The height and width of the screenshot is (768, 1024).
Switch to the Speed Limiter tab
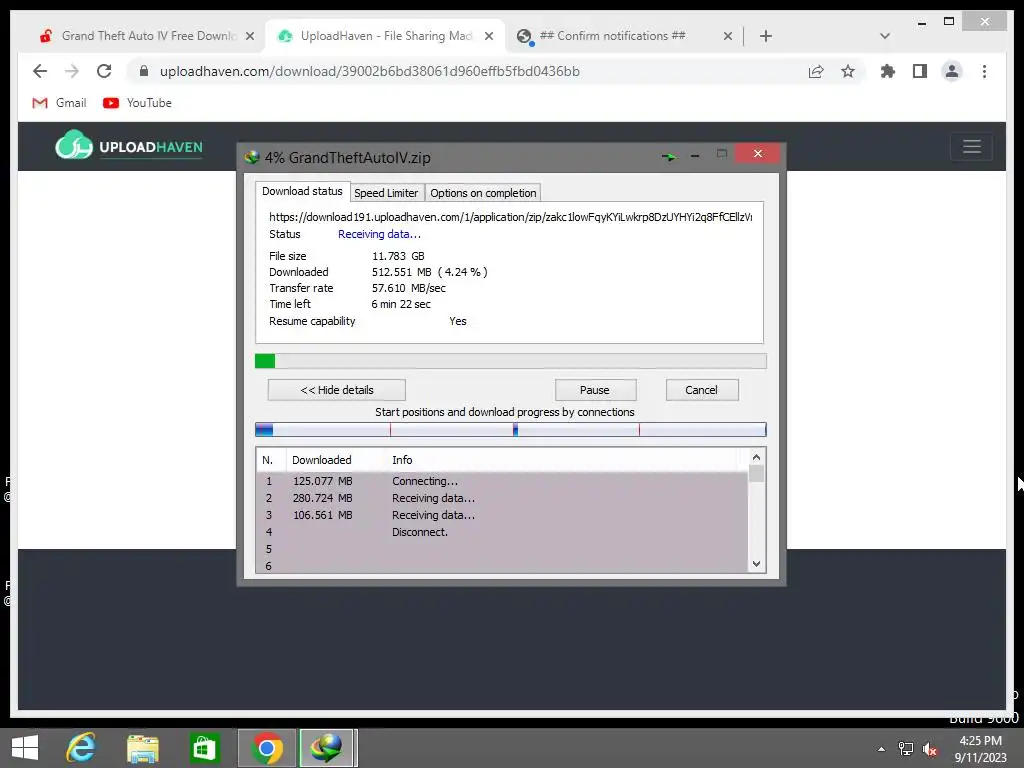(x=385, y=193)
